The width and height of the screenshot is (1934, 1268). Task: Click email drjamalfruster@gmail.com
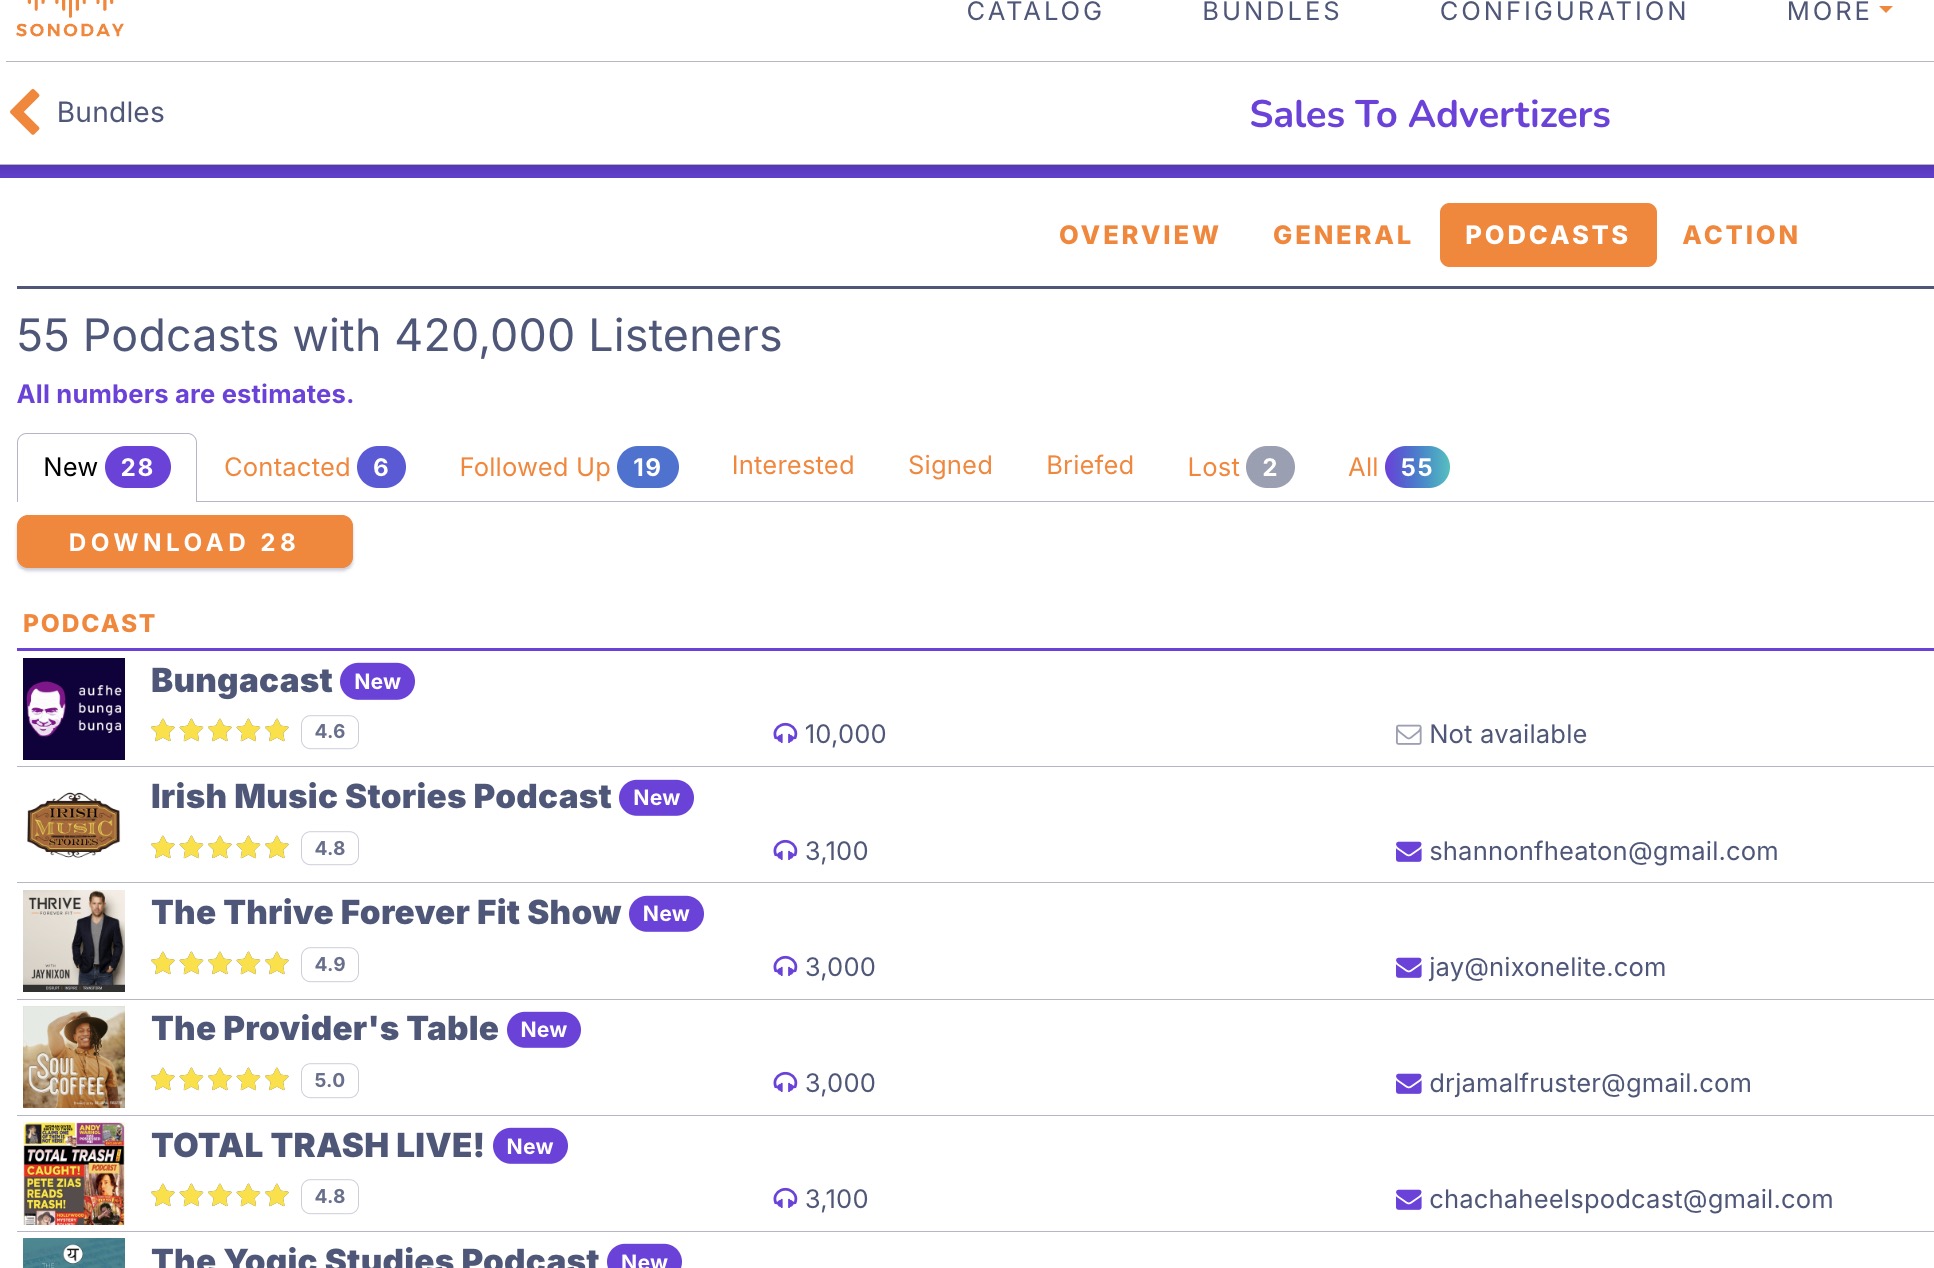click(1590, 1083)
